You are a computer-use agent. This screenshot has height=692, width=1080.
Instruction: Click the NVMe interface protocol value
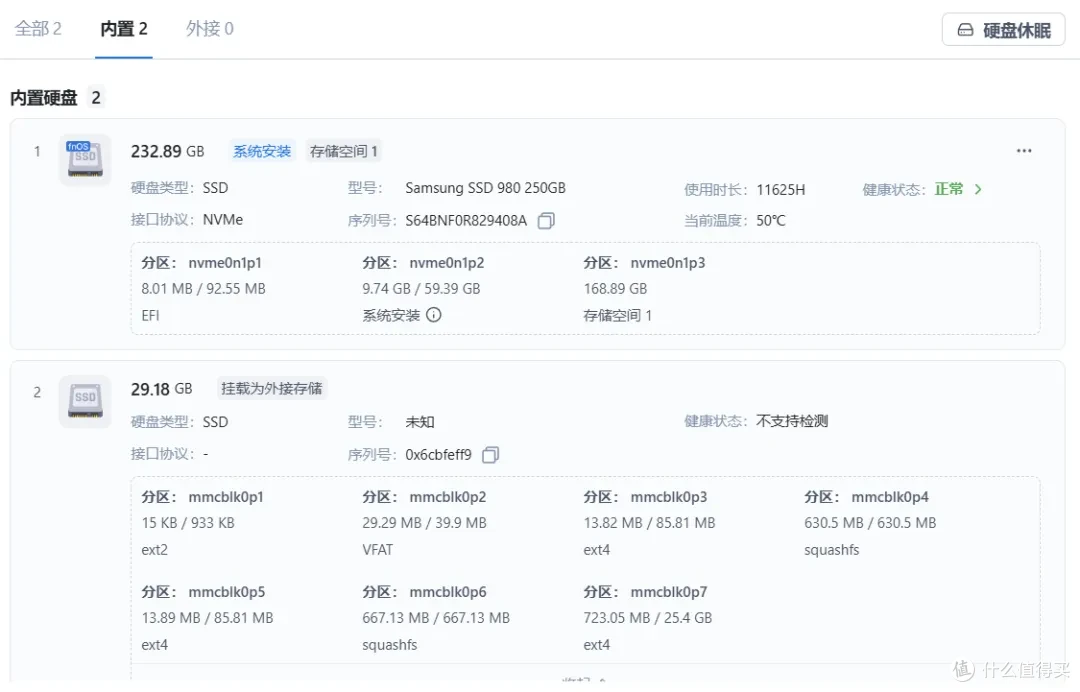[x=222, y=220]
